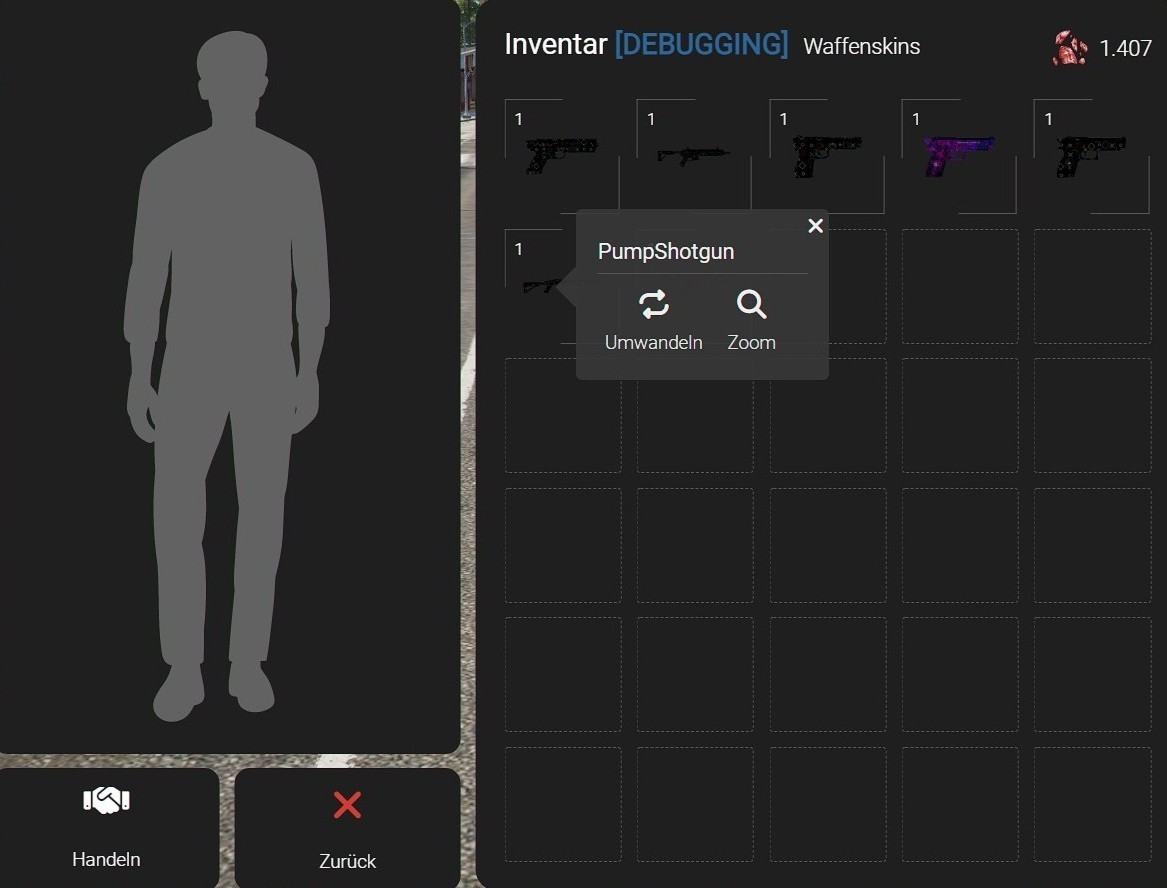Click the 1.407 currency balance

pos(1125,48)
